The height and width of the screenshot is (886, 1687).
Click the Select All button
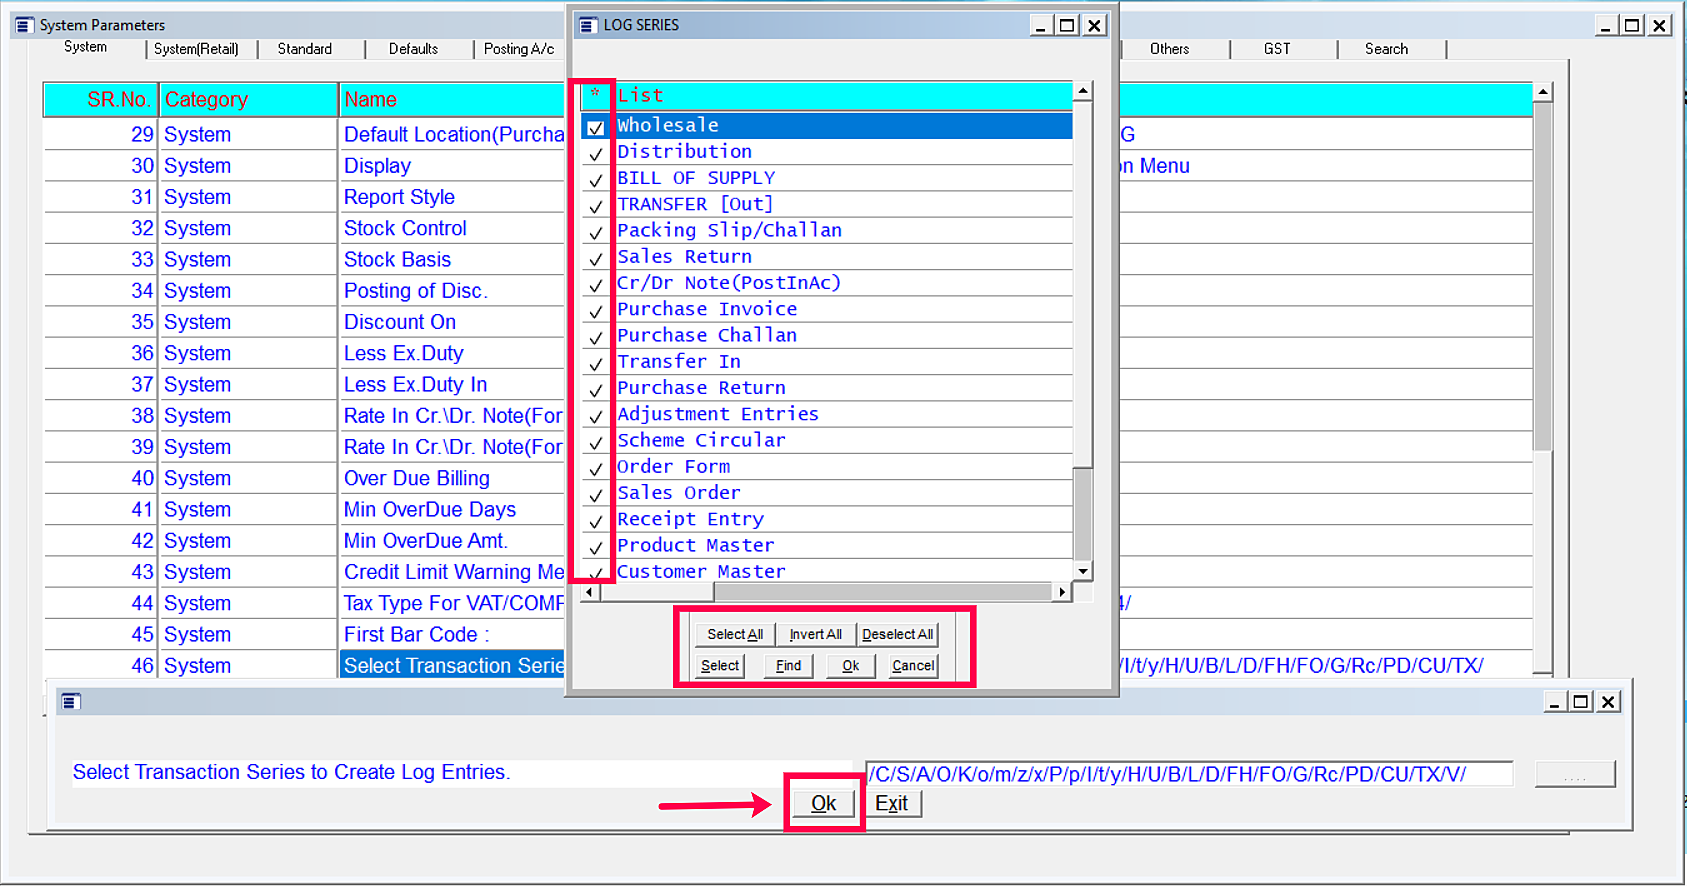point(734,634)
